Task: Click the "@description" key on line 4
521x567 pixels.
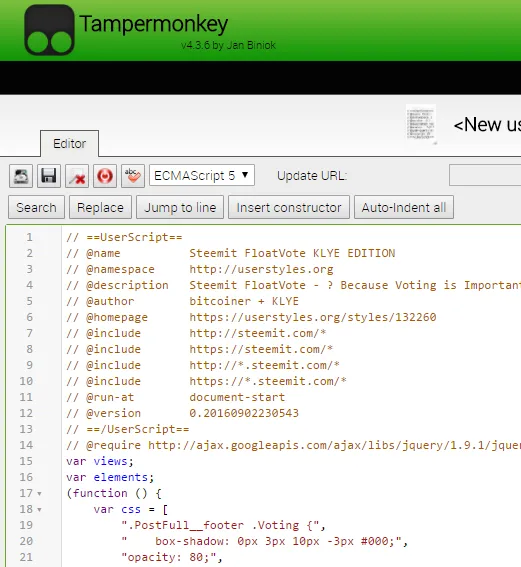Action: [127, 285]
